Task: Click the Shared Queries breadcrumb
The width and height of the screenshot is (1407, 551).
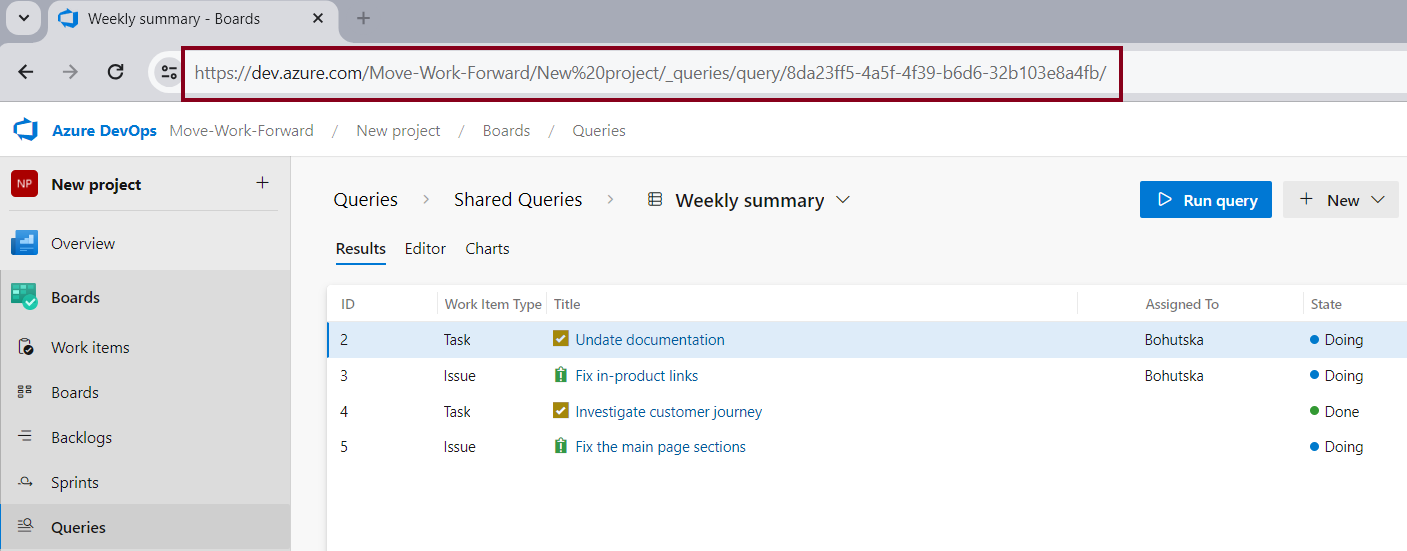Action: coord(518,200)
